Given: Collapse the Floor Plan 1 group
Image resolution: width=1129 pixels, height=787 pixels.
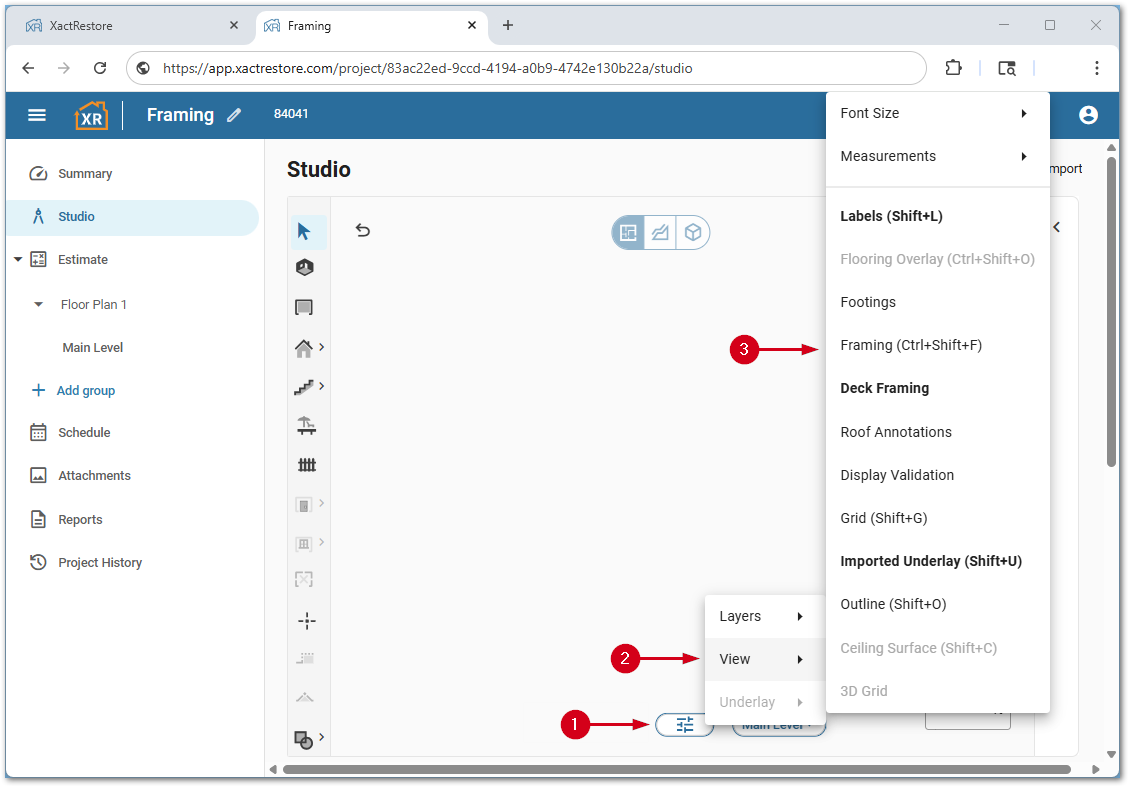Looking at the screenshot, I should tap(39, 305).
